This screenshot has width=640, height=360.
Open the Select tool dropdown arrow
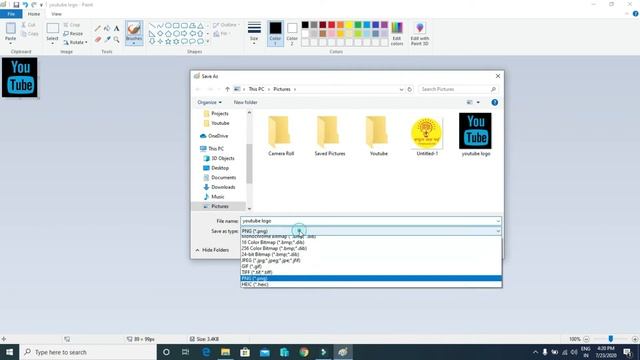pos(52,43)
